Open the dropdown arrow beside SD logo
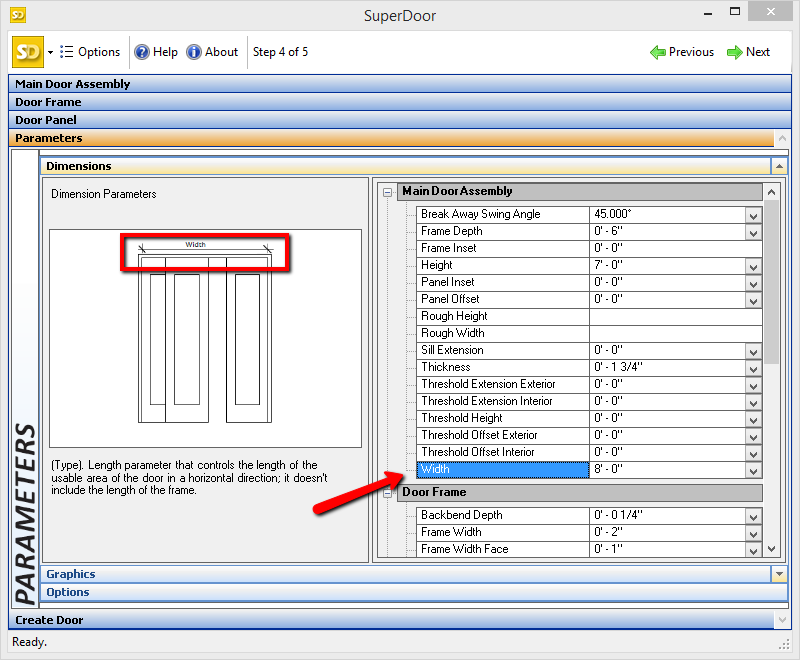 pyautogui.click(x=51, y=52)
